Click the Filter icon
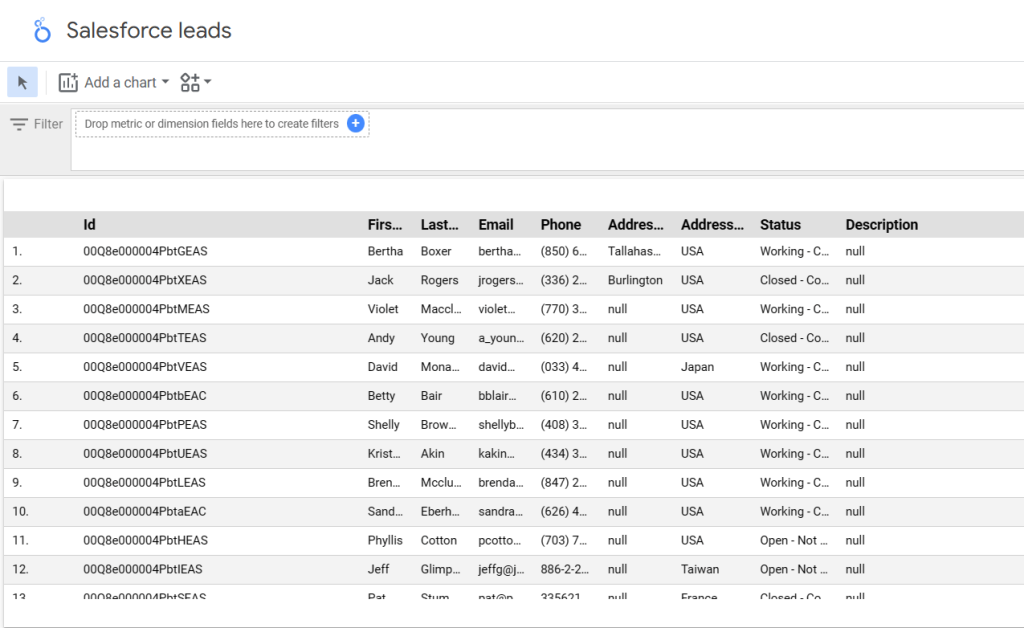This screenshot has height=628, width=1024. coord(19,124)
